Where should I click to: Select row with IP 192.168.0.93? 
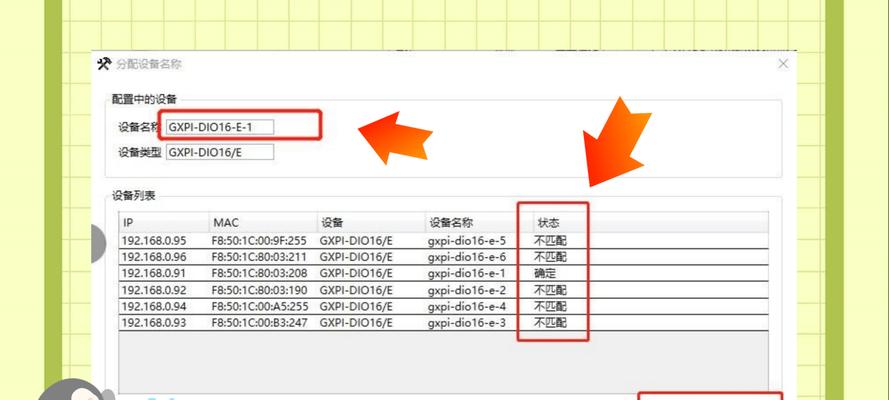pos(444,323)
